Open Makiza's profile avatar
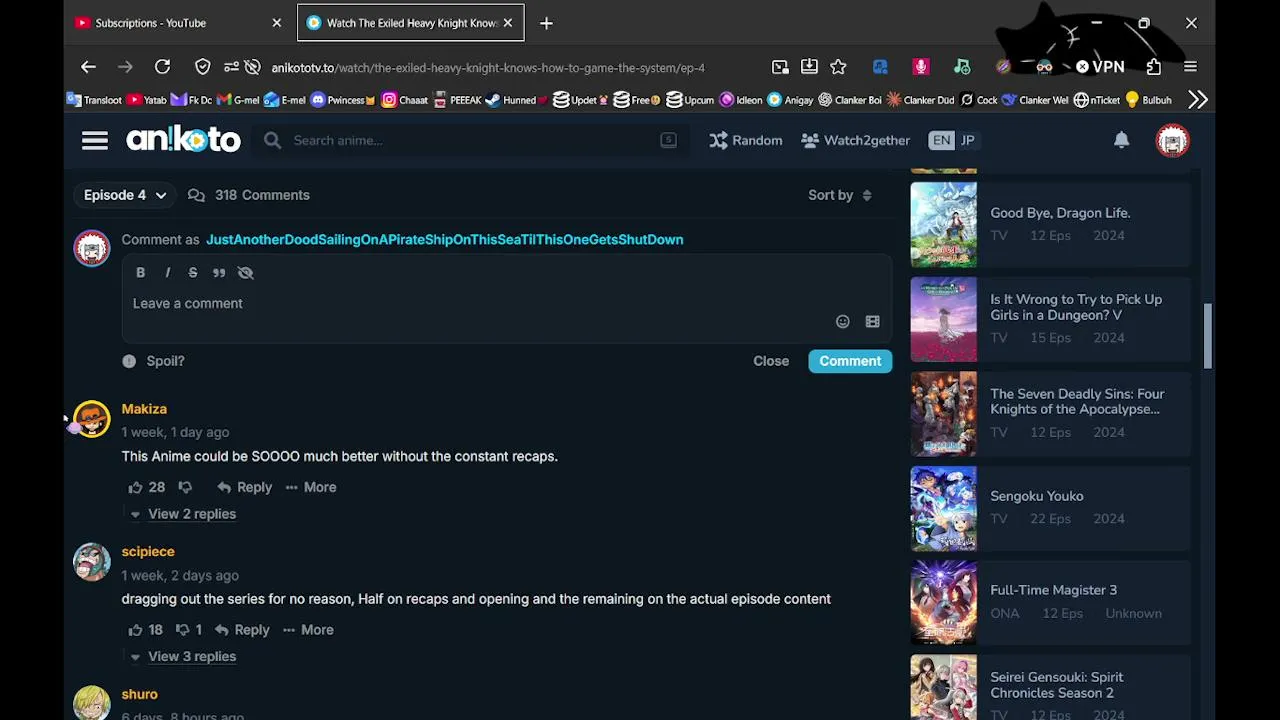This screenshot has height=720, width=1280. pos(91,419)
